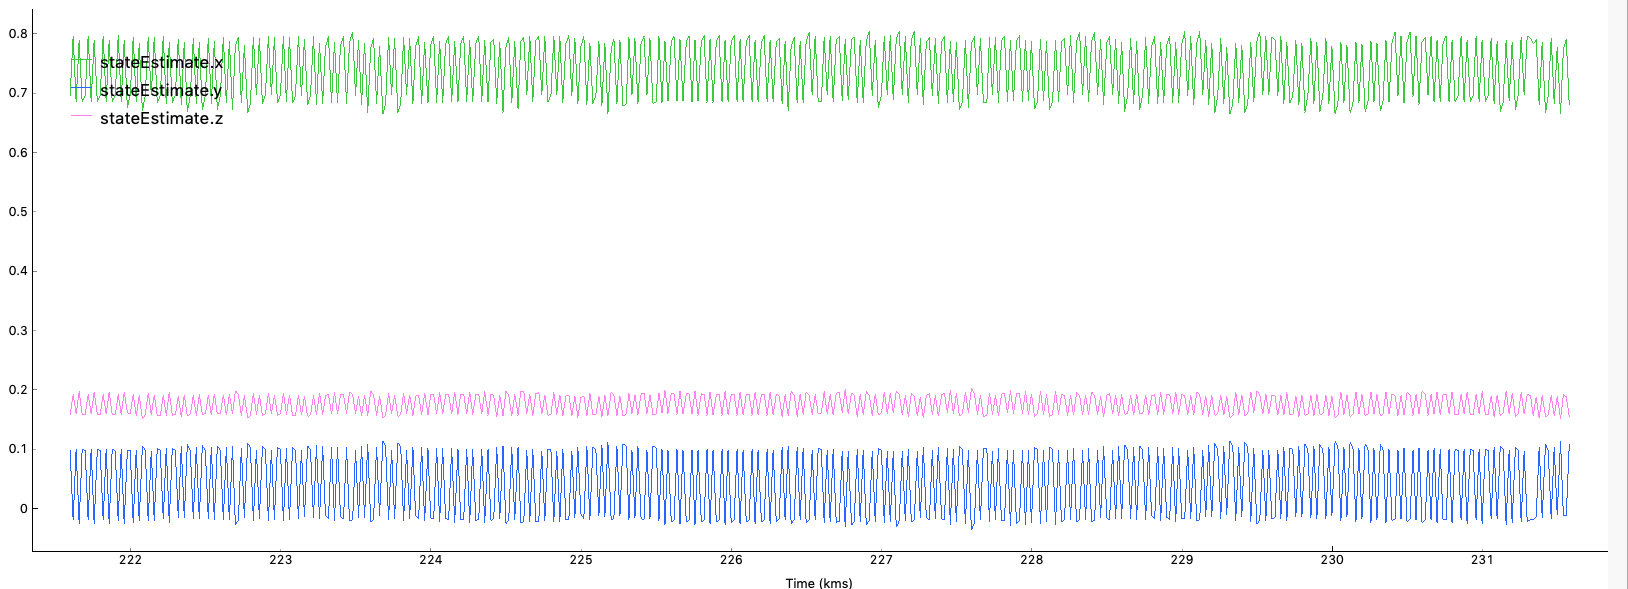Click the 231 tick label on the time axis
The width and height of the screenshot is (1628, 589).
tap(1482, 560)
